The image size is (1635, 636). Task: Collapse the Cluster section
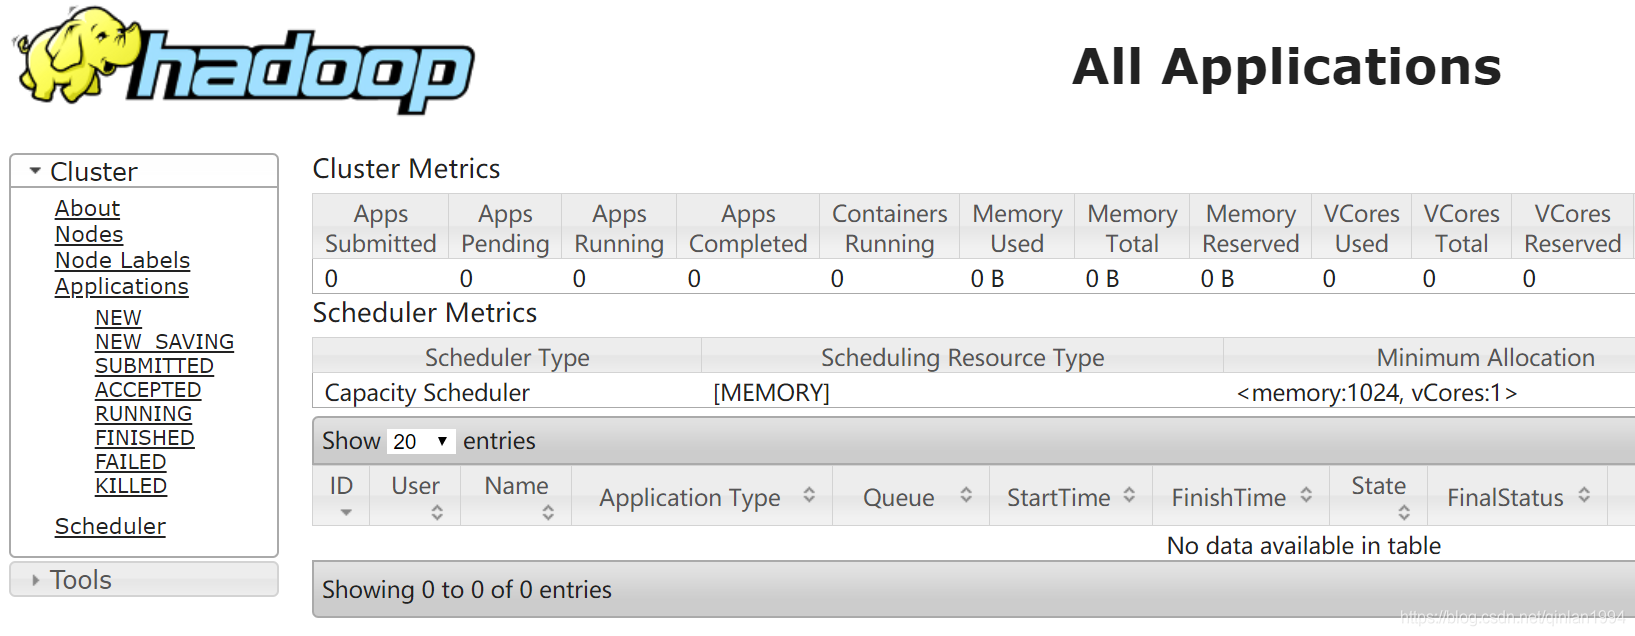point(36,171)
